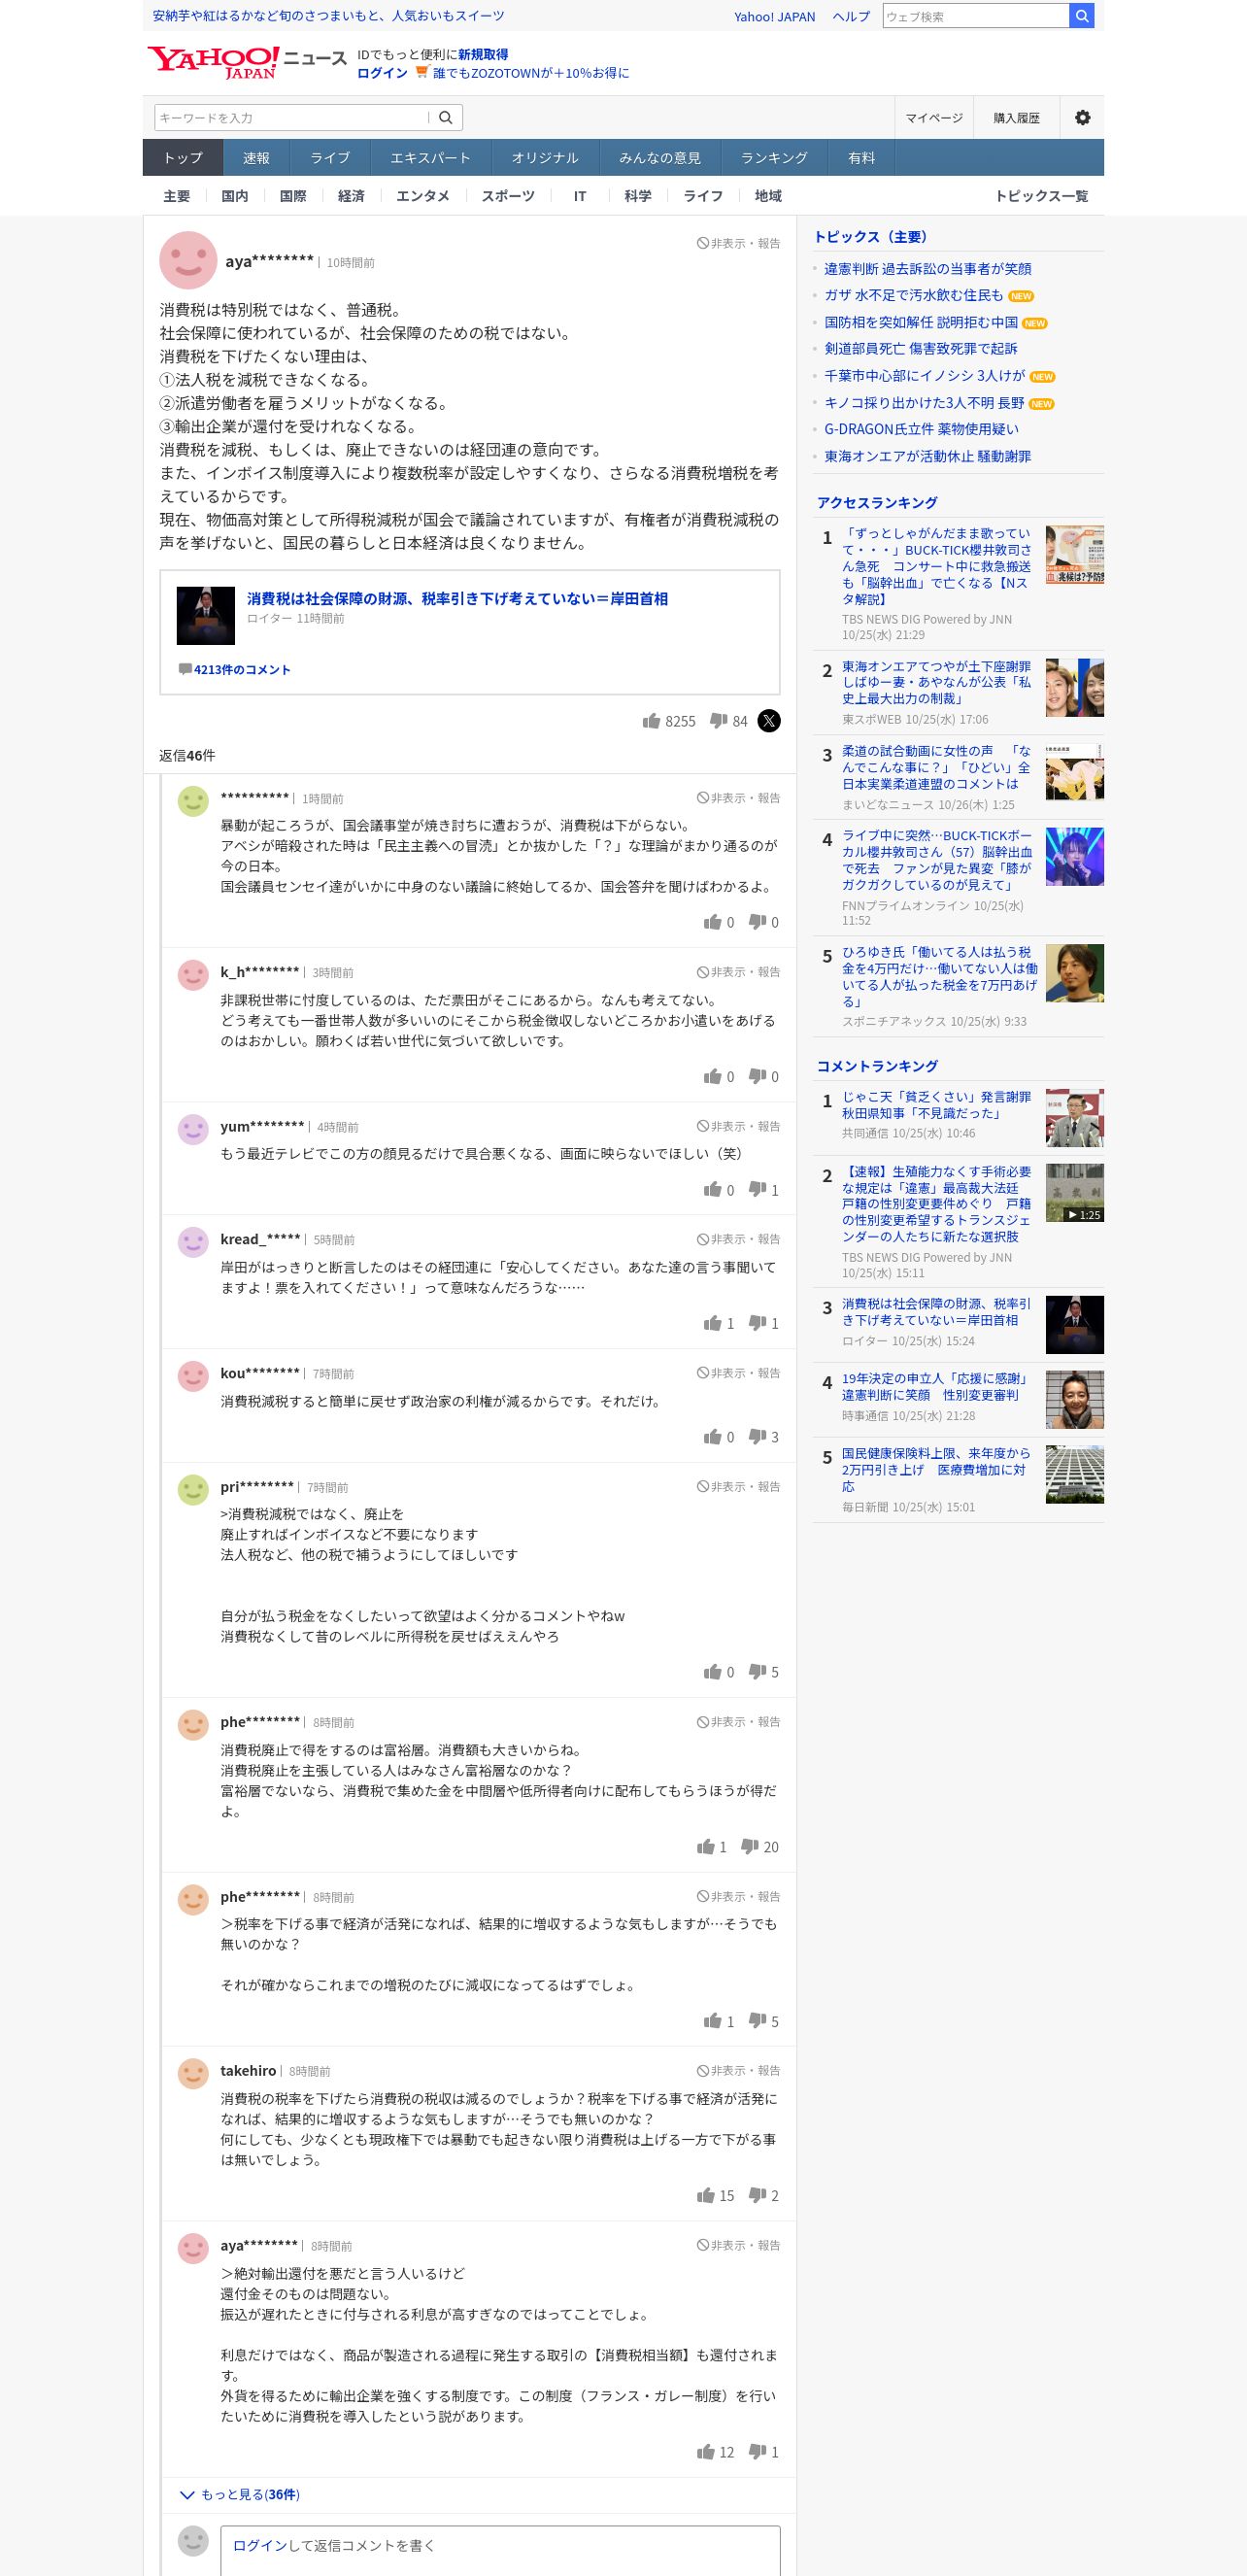This screenshot has height=2576, width=1247.
Task: Click 新規取得 ID registration link
Action: (x=483, y=54)
